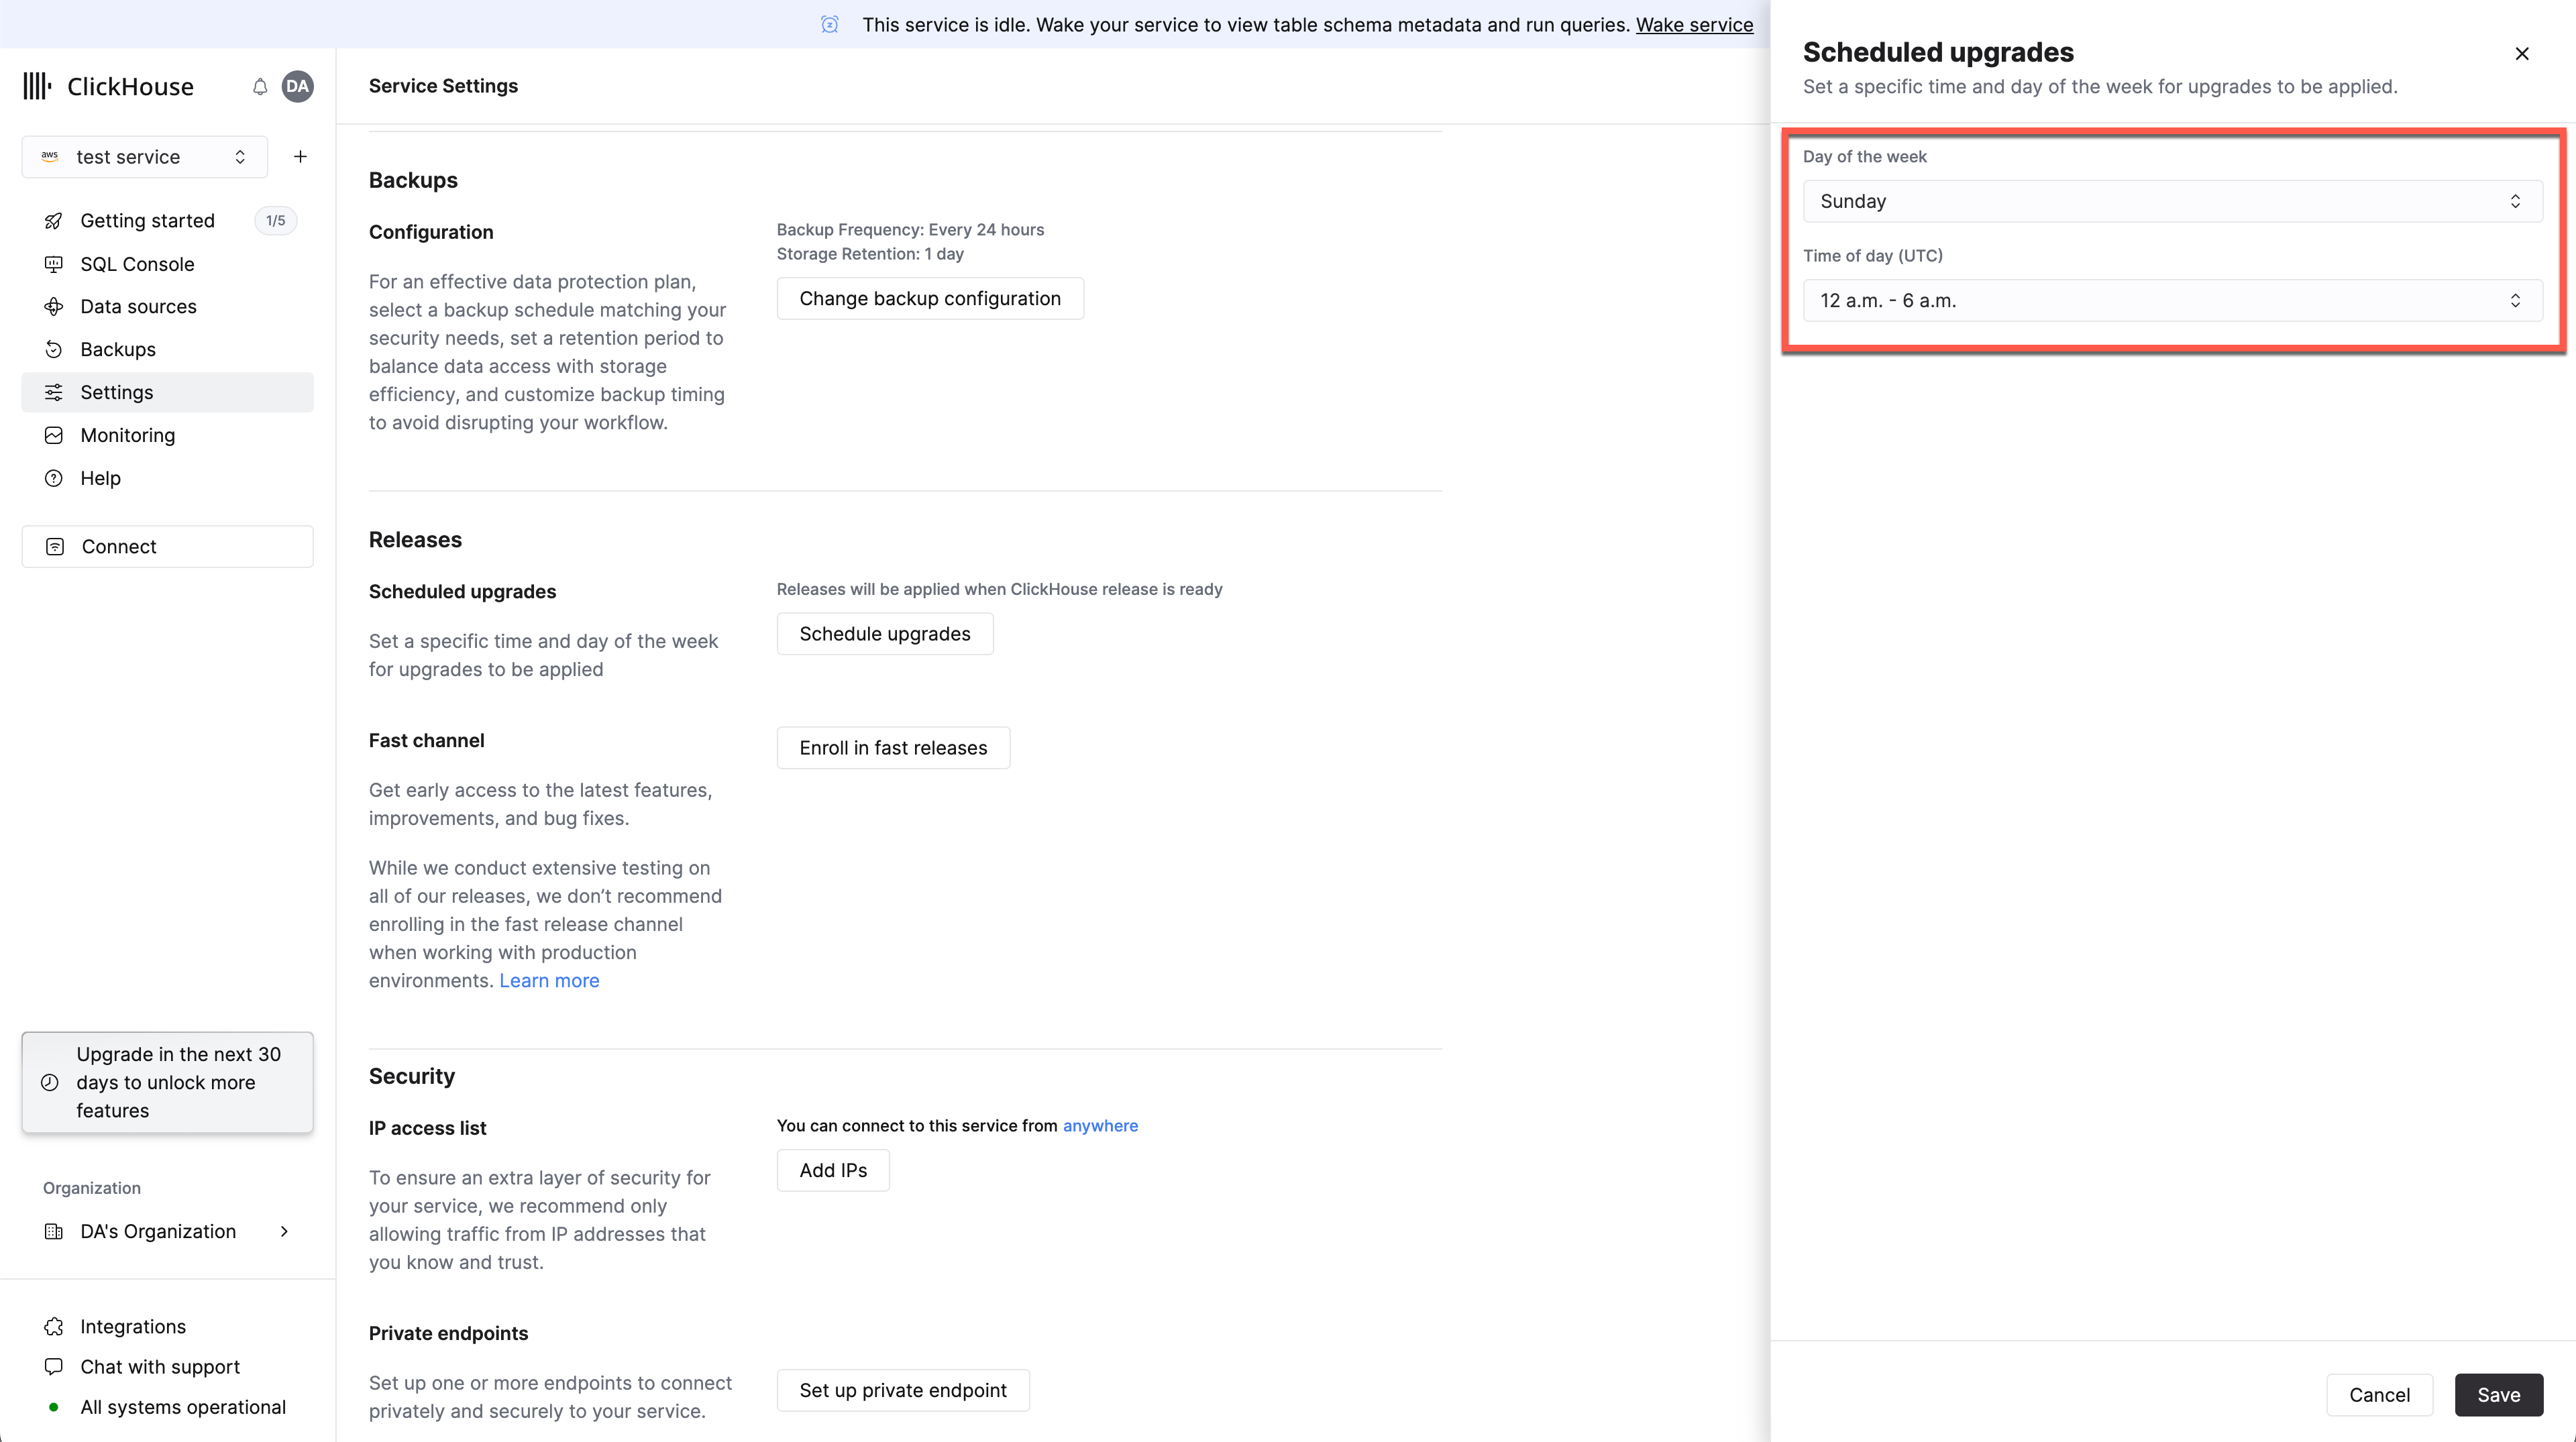Click the ClickHouse logo icon
This screenshot has width=2576, height=1442.
(x=36, y=85)
